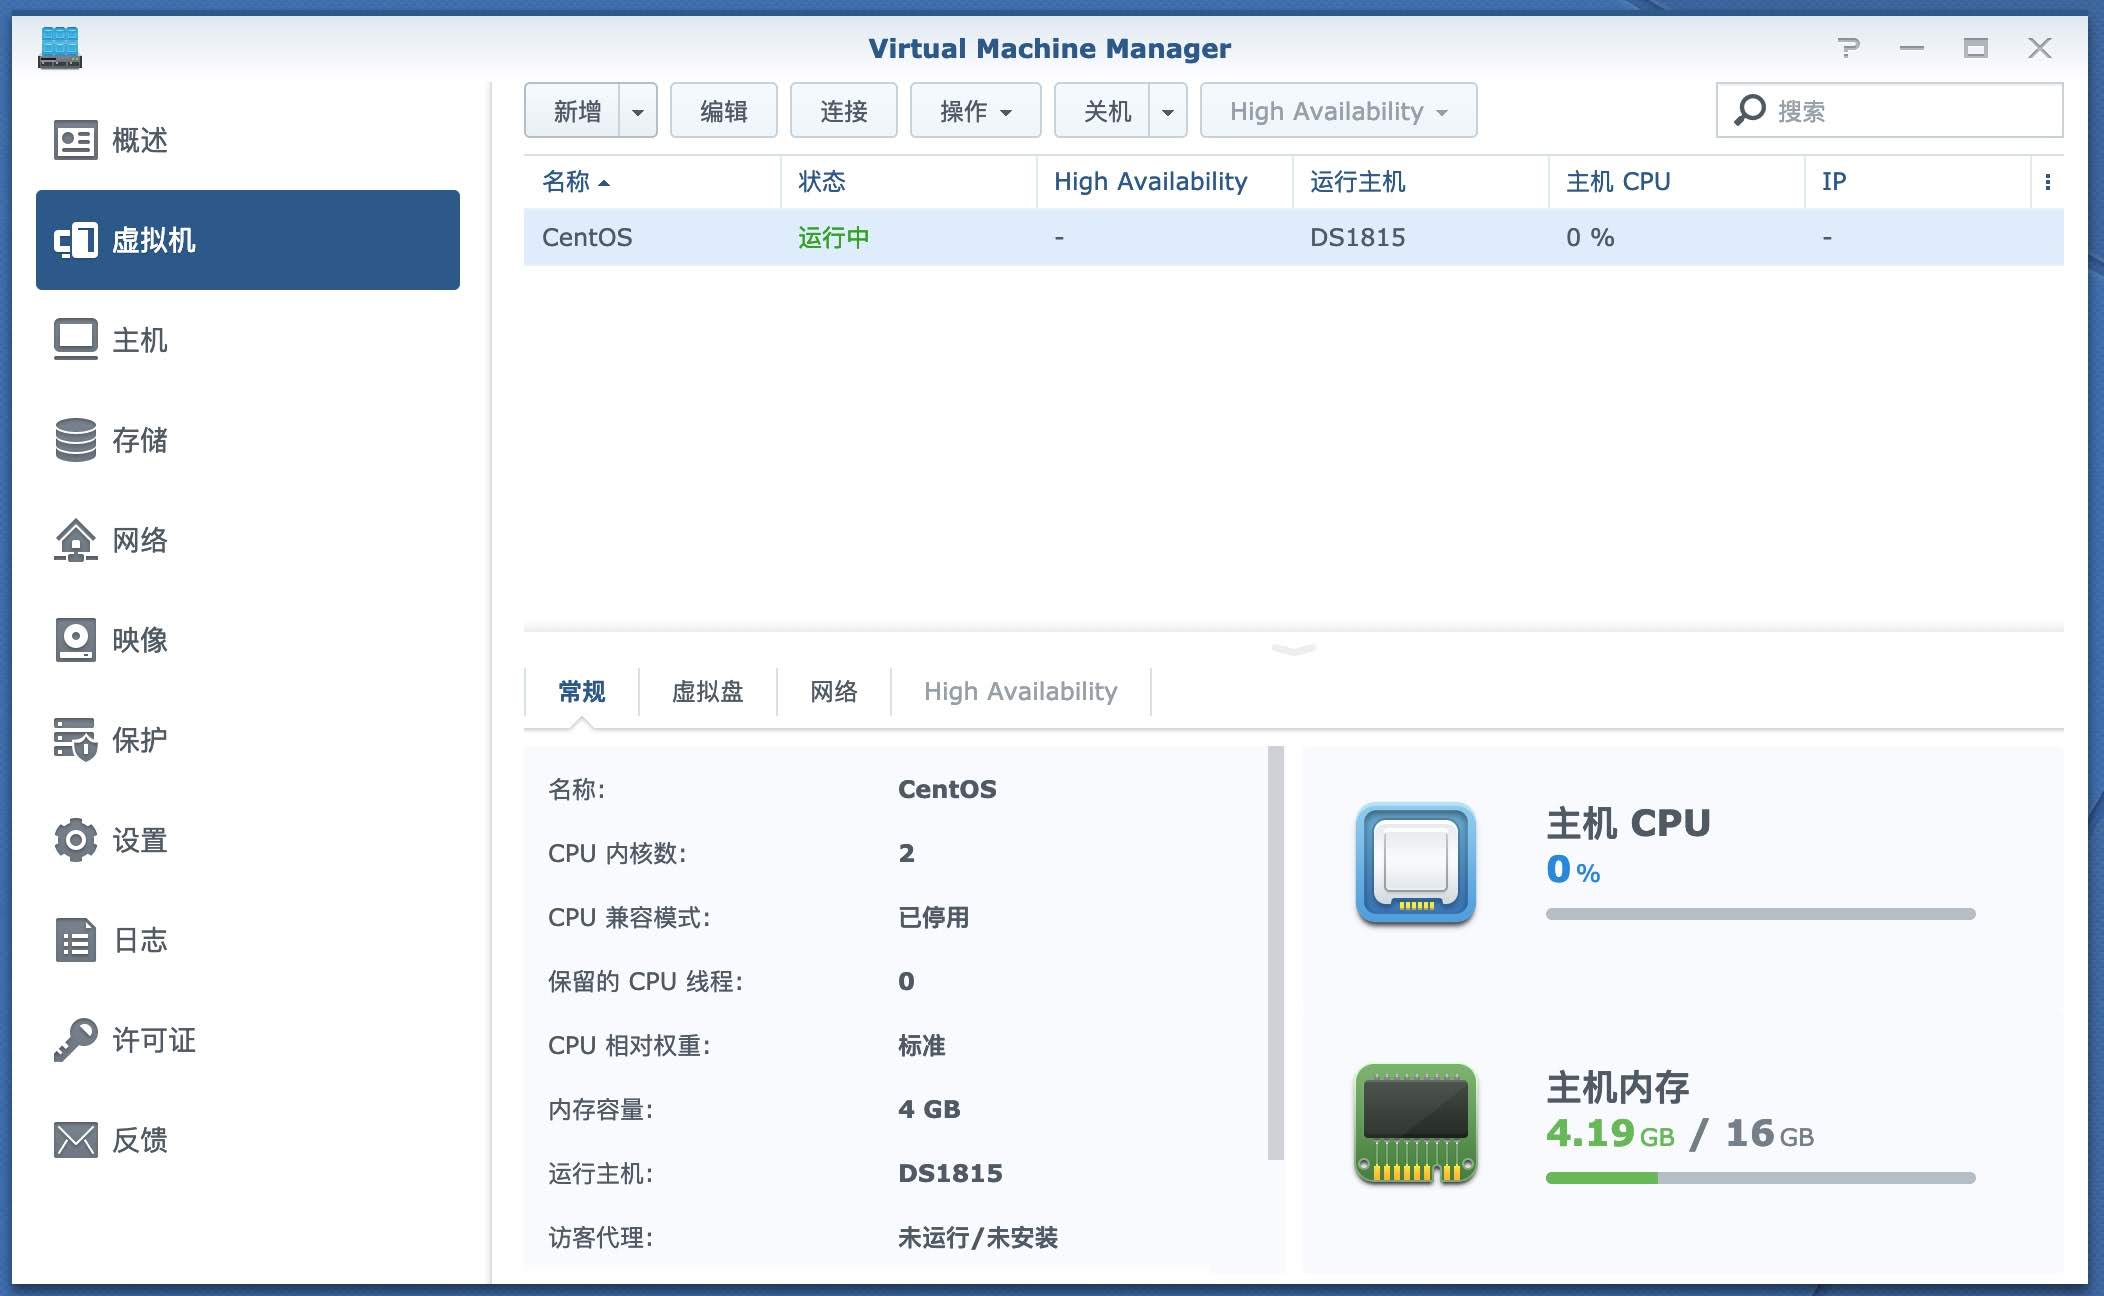Image resolution: width=2104 pixels, height=1296 pixels.
Task: Switch to the 虚拟盘 virtual disk tab
Action: (707, 691)
